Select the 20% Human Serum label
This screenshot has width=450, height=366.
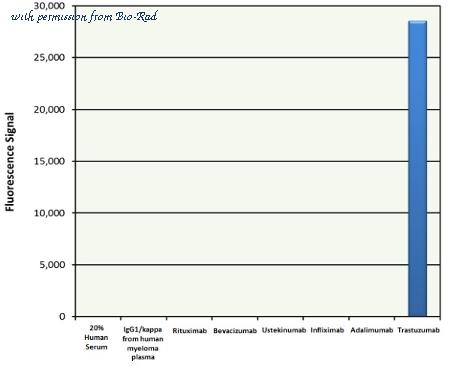(x=96, y=337)
